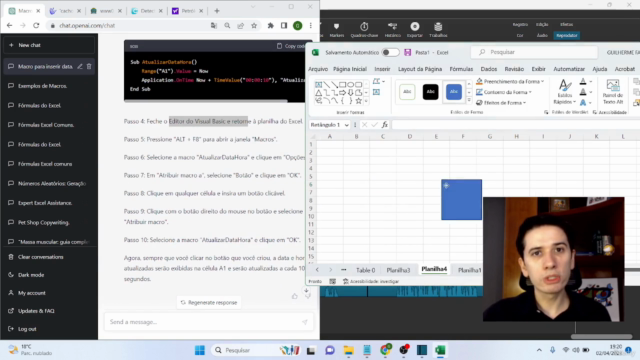The width and height of the screenshot is (640, 360).
Task: Open Efeitos de Forma dropdown
Action: (x=501, y=103)
